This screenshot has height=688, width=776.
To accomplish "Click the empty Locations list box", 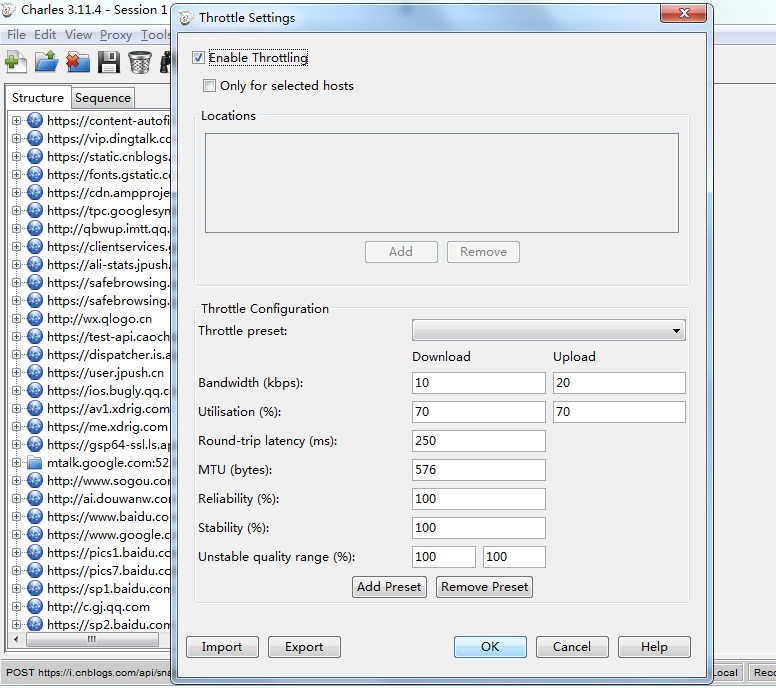I will coord(441,183).
